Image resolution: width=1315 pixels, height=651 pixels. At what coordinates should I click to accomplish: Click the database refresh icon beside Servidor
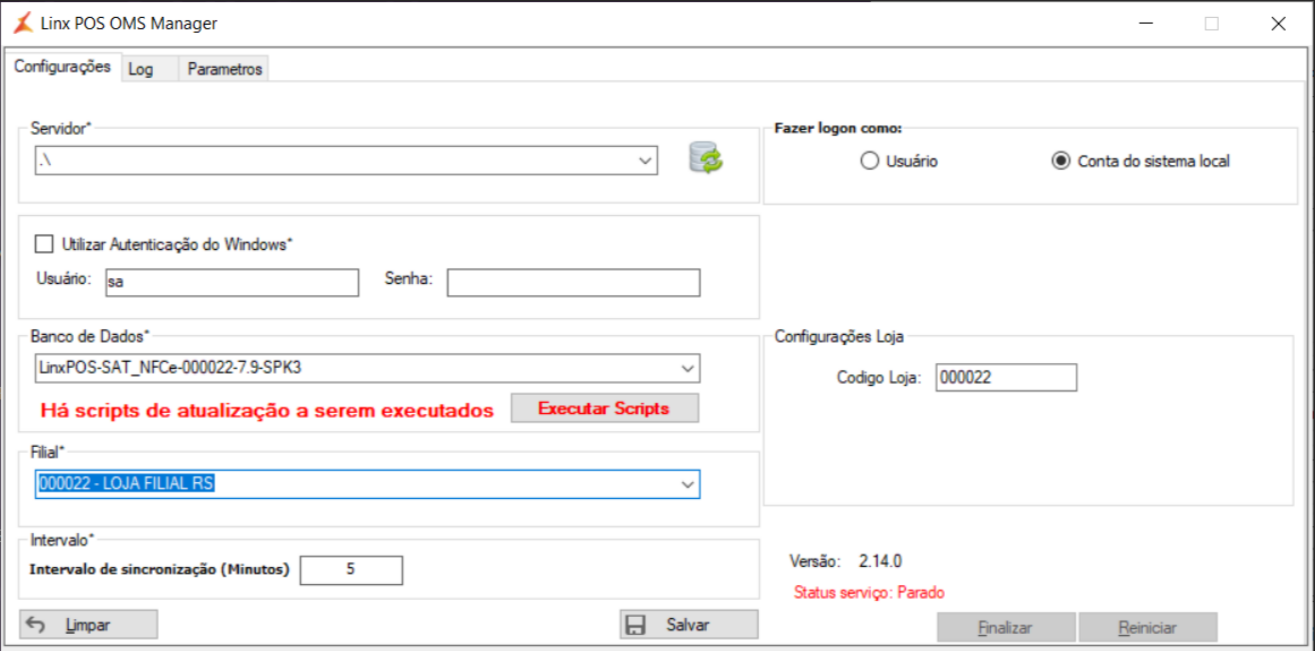(705, 158)
